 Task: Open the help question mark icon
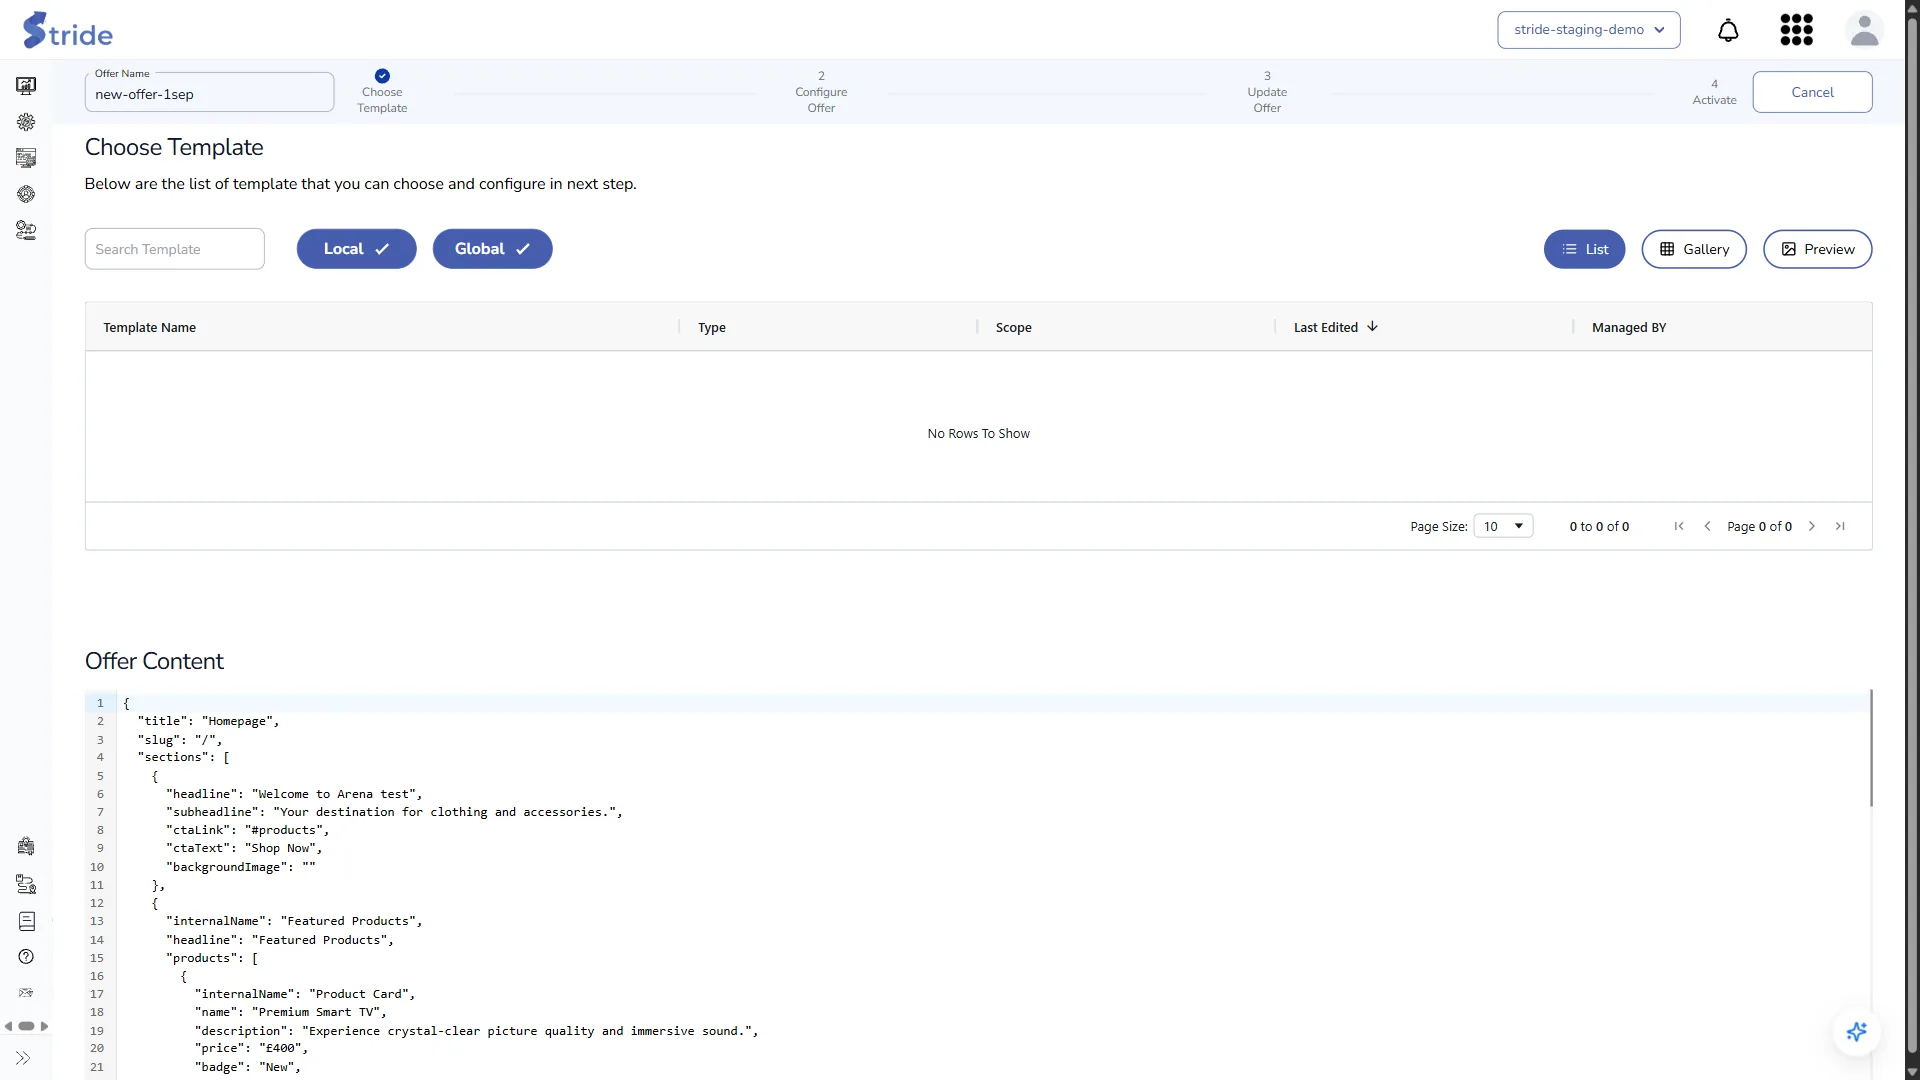point(26,957)
